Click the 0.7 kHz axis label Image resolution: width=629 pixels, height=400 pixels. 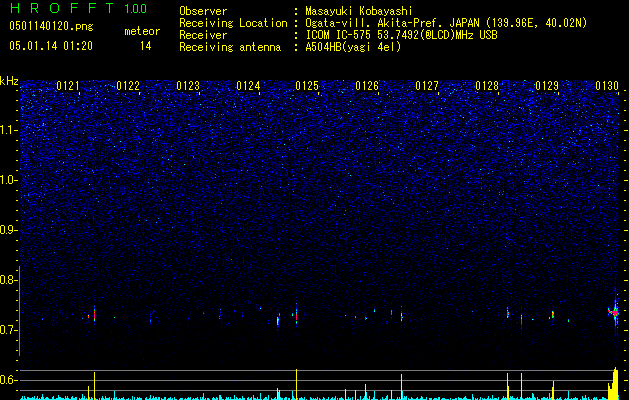pyautogui.click(x=9, y=330)
